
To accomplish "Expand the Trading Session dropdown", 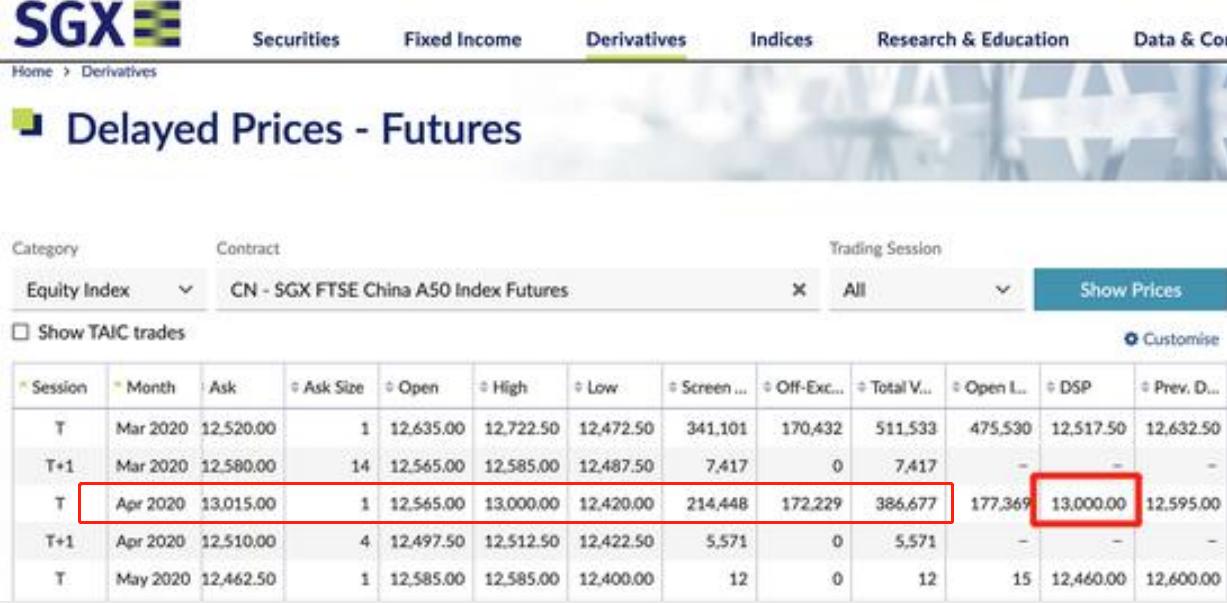I will pyautogui.click(x=926, y=290).
